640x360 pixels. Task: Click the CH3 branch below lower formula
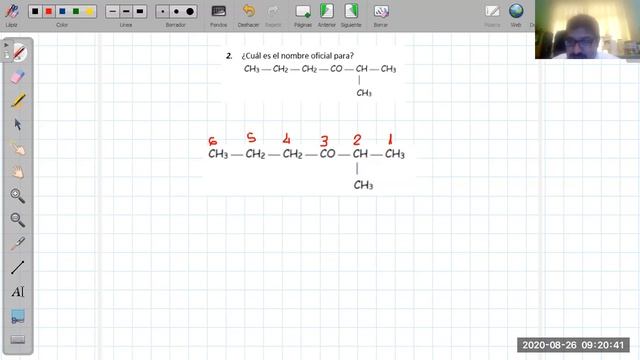(x=363, y=185)
